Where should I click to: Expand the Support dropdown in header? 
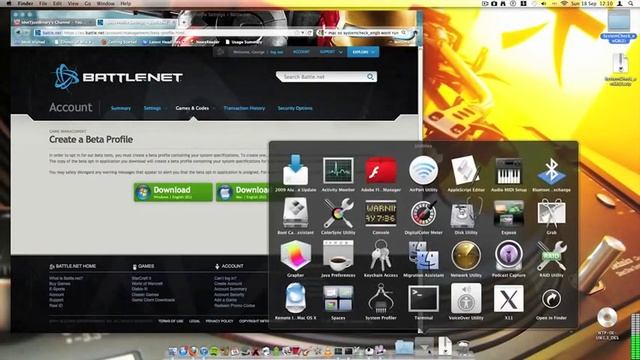(331, 52)
